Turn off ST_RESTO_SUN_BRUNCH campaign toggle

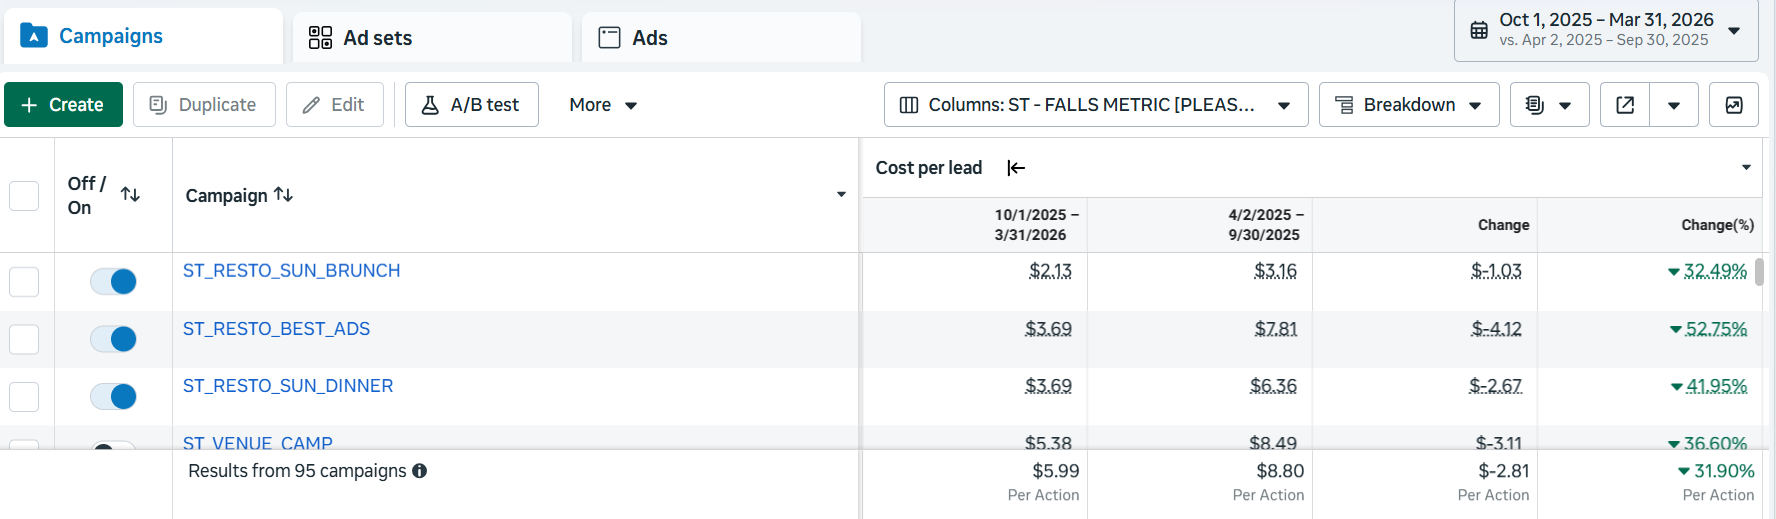click(113, 282)
